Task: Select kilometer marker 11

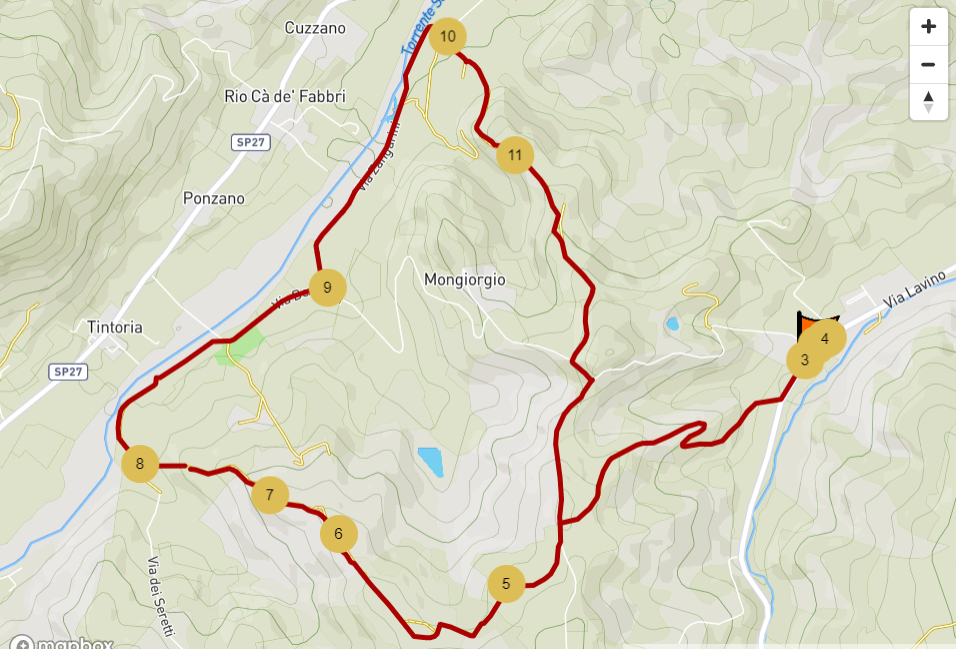Action: (515, 156)
